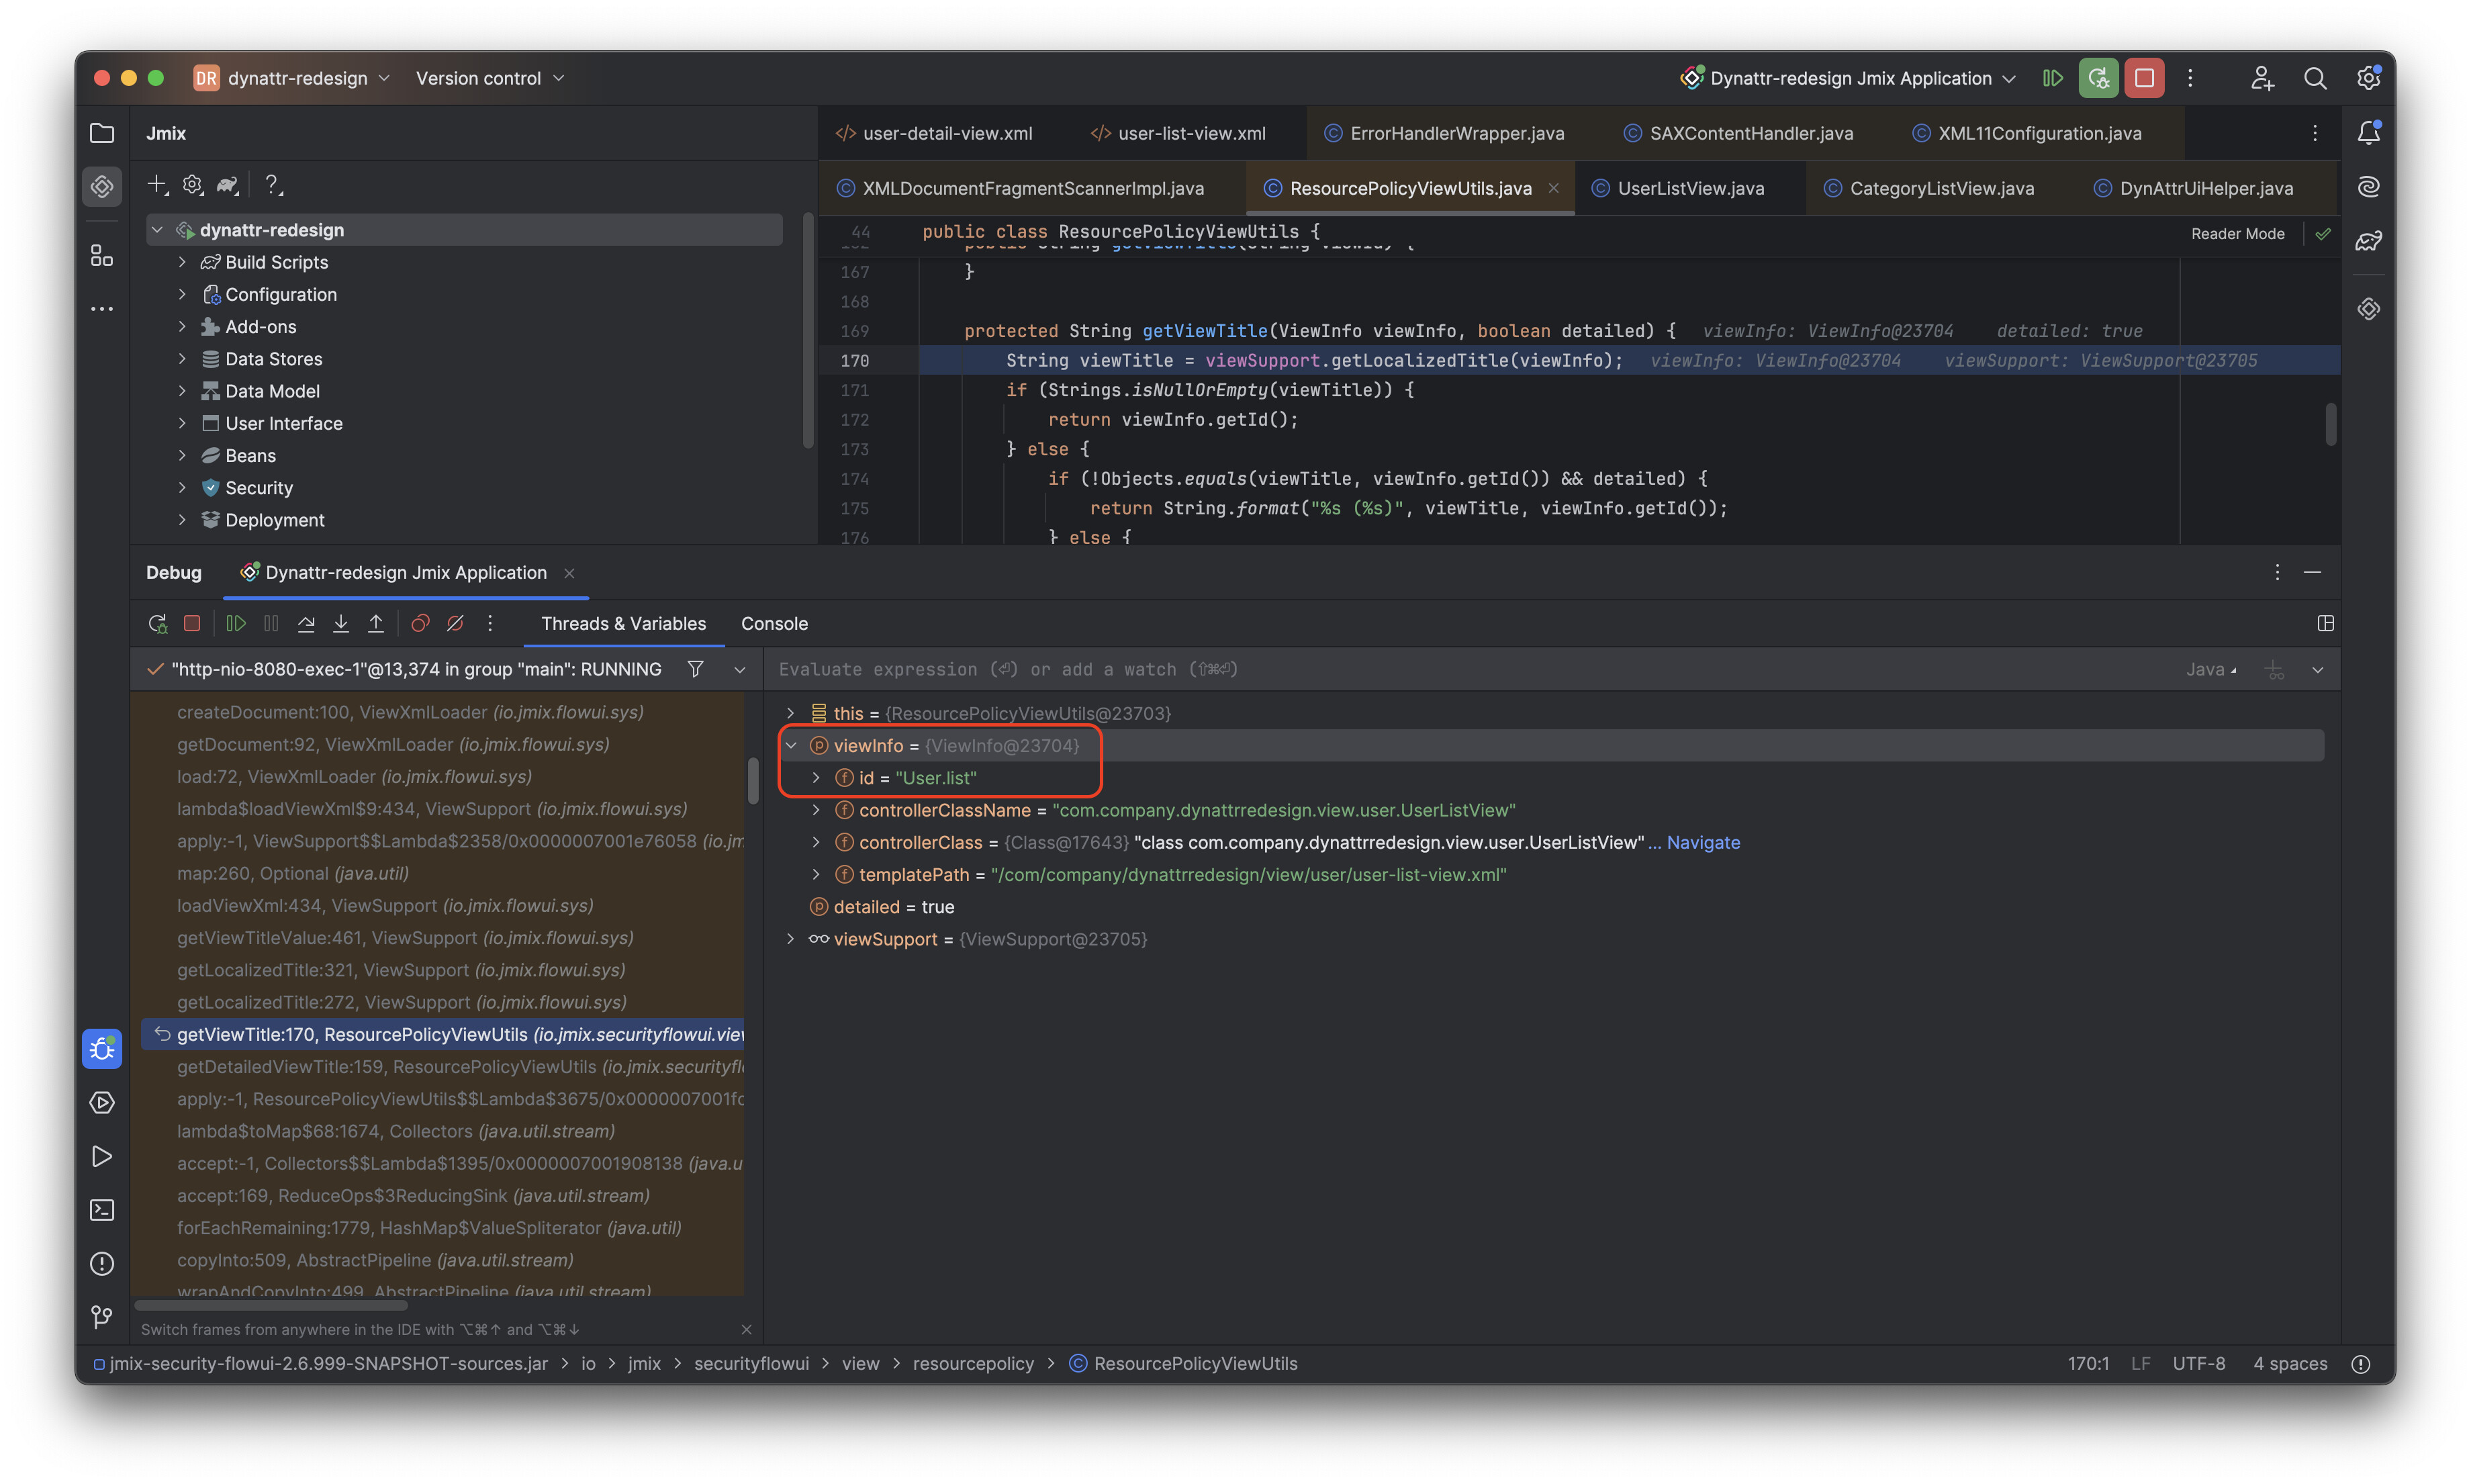This screenshot has height=1484, width=2471.
Task: View breakpoints red circles icon
Action: pos(420,623)
